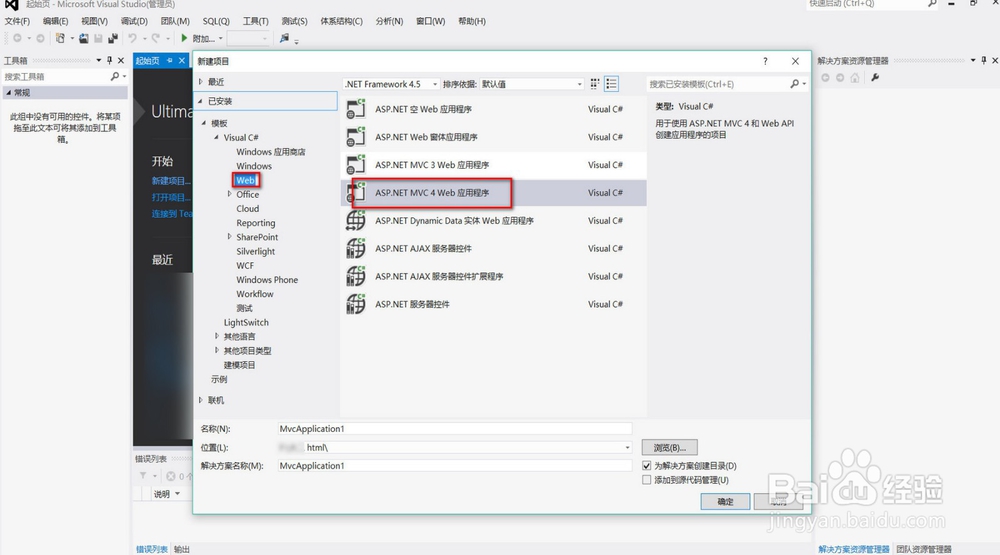Viewport: 1000px width, 555px height.
Task: Expand the 联机 node
Action: [201, 400]
